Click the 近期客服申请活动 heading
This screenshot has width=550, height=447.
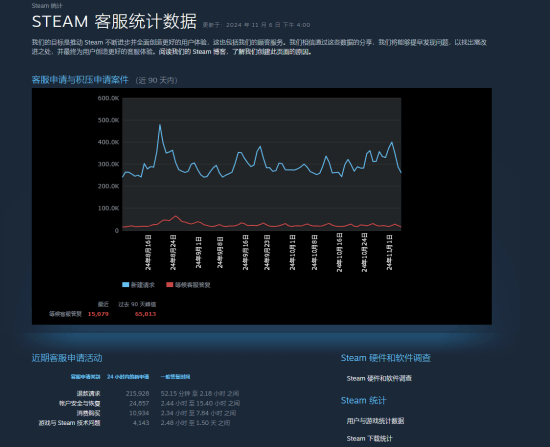click(x=67, y=358)
